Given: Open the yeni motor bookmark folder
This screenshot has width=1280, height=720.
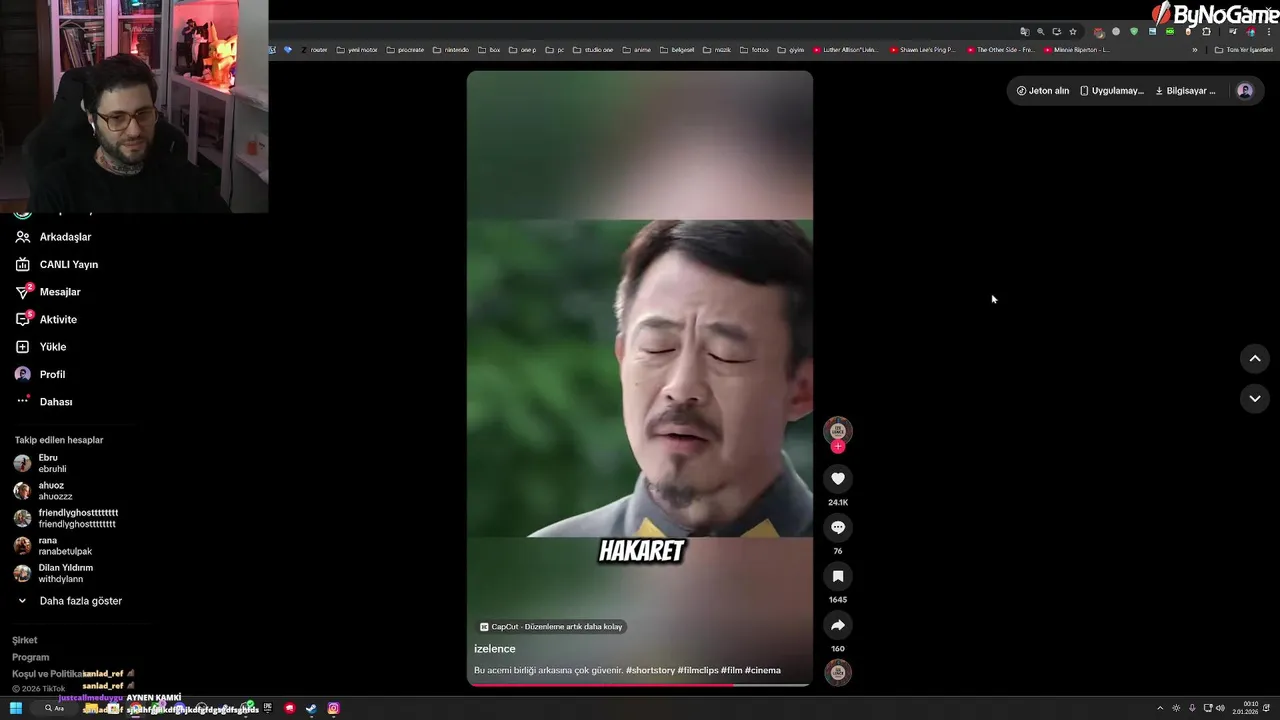Looking at the screenshot, I should click(357, 49).
